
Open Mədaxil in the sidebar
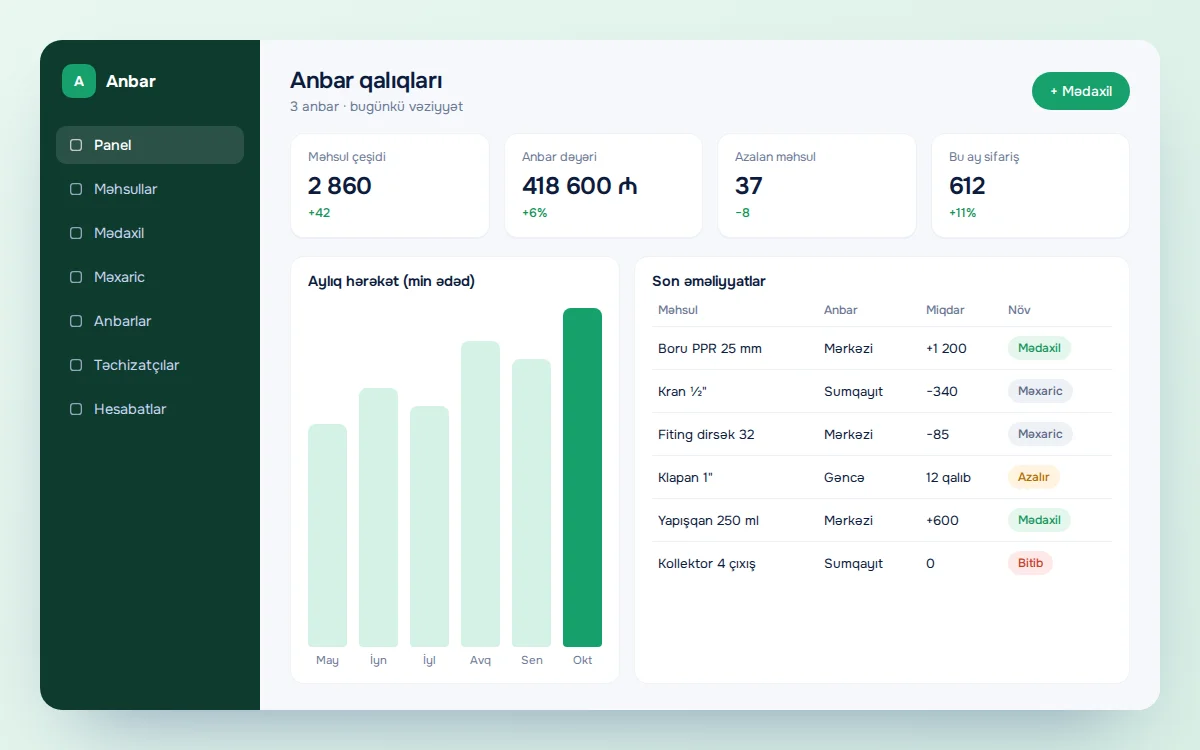click(x=150, y=233)
